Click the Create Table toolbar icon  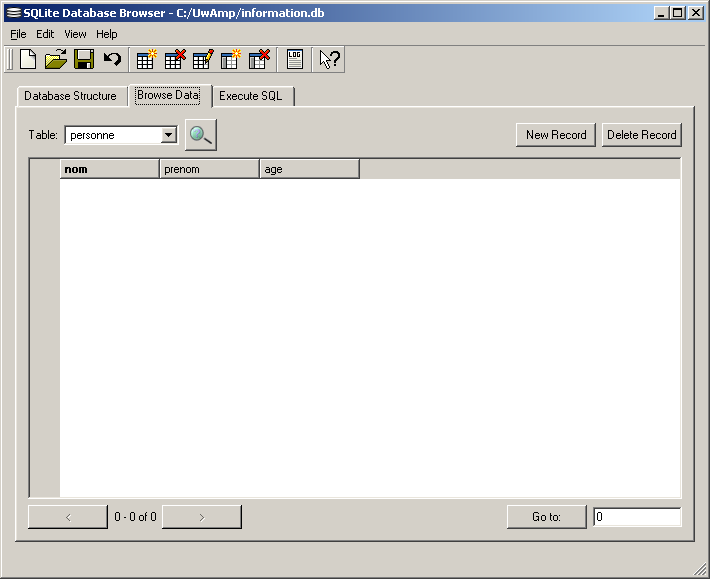pos(147,60)
